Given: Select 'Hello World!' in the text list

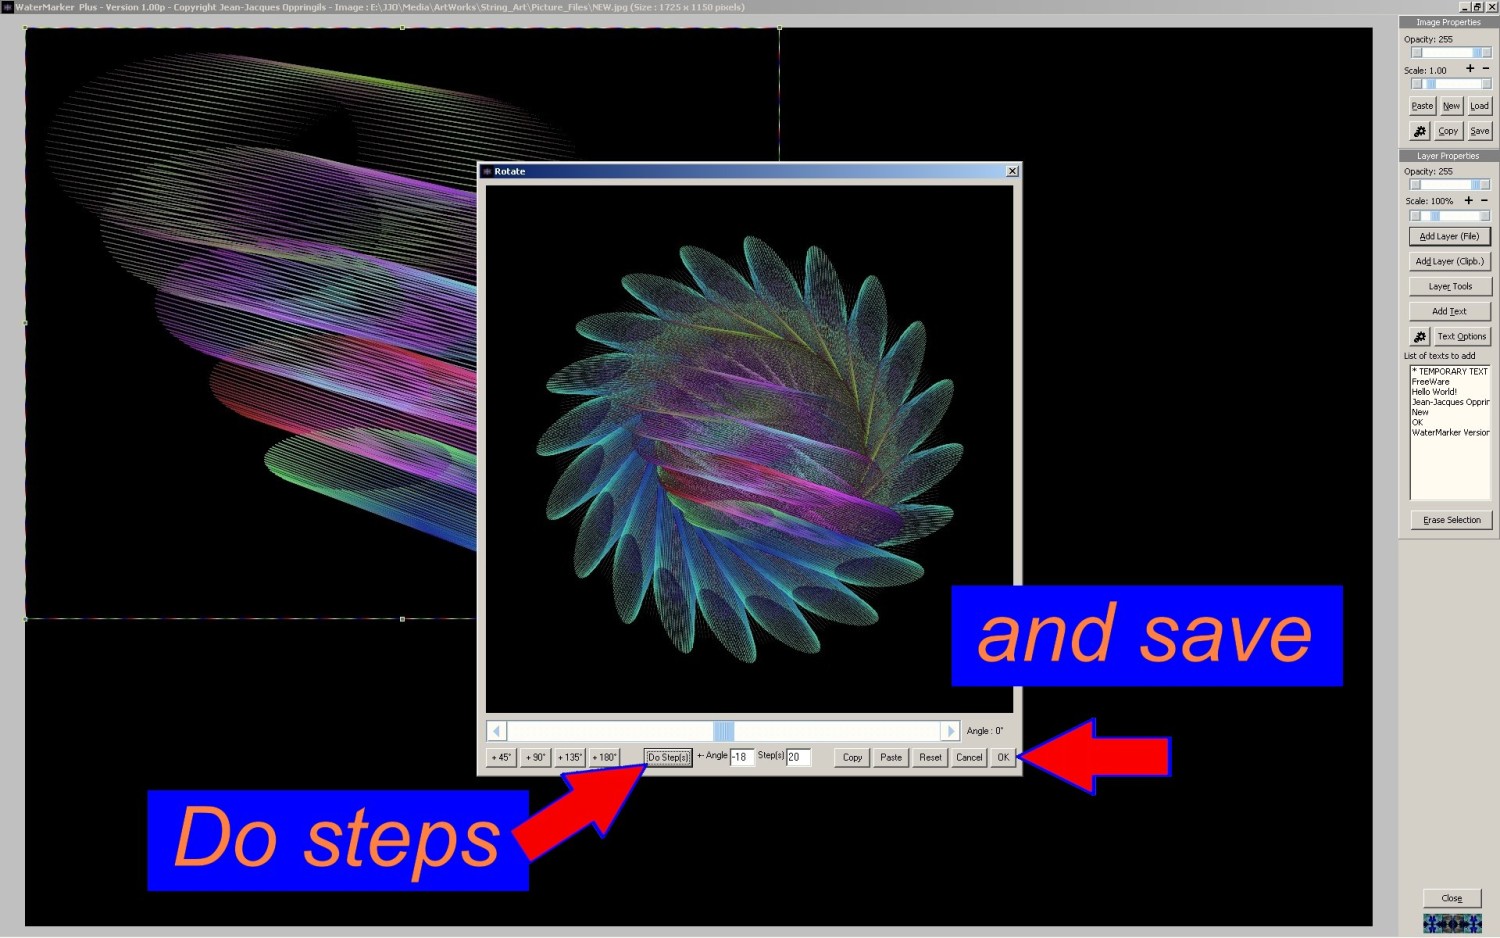Looking at the screenshot, I should point(1434,392).
